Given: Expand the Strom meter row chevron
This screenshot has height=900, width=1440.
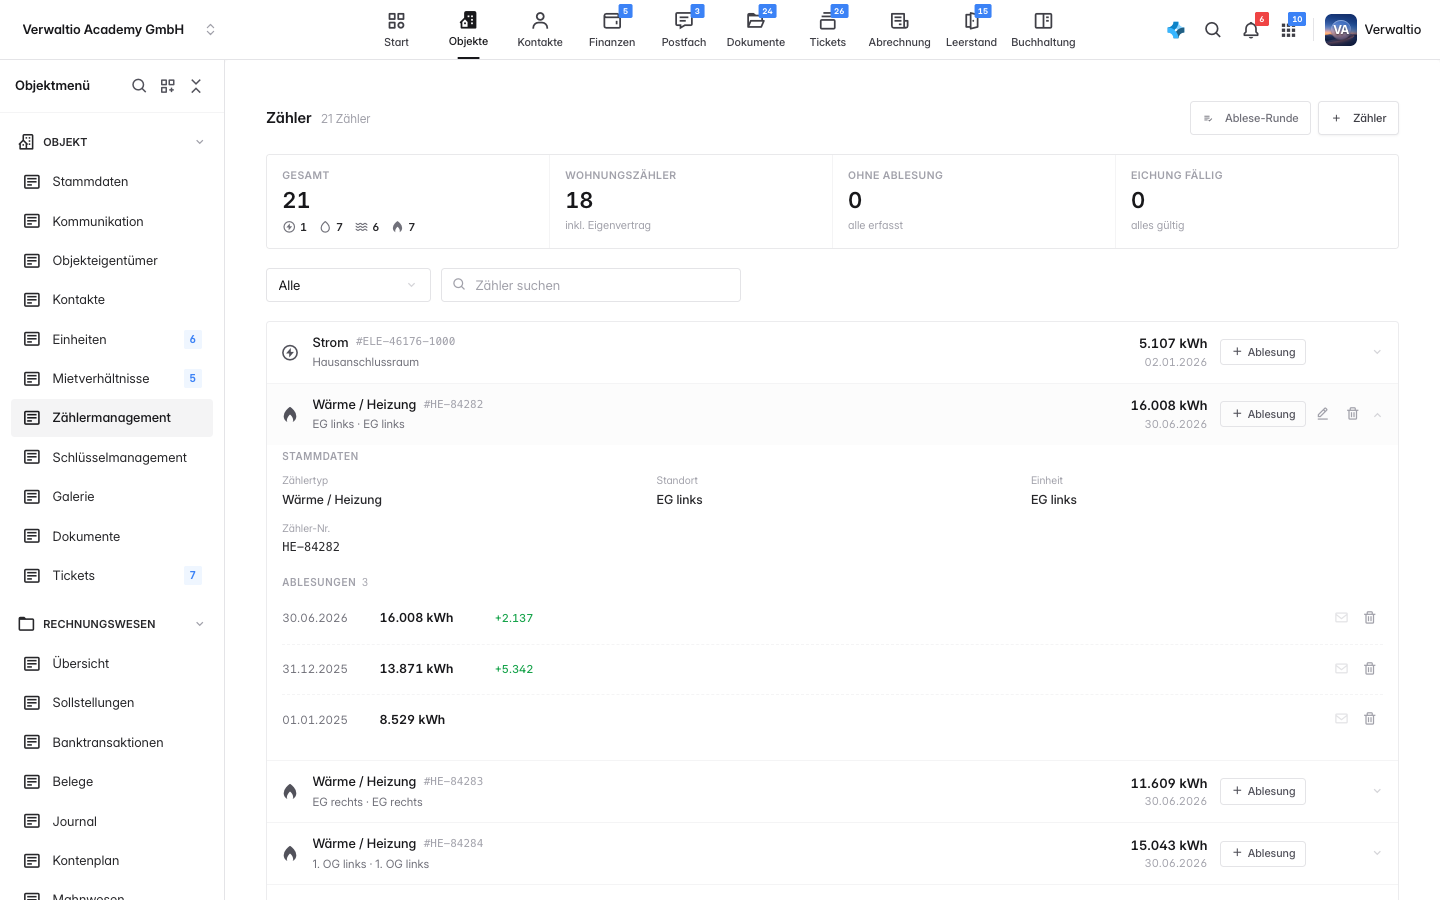Looking at the screenshot, I should pyautogui.click(x=1377, y=352).
